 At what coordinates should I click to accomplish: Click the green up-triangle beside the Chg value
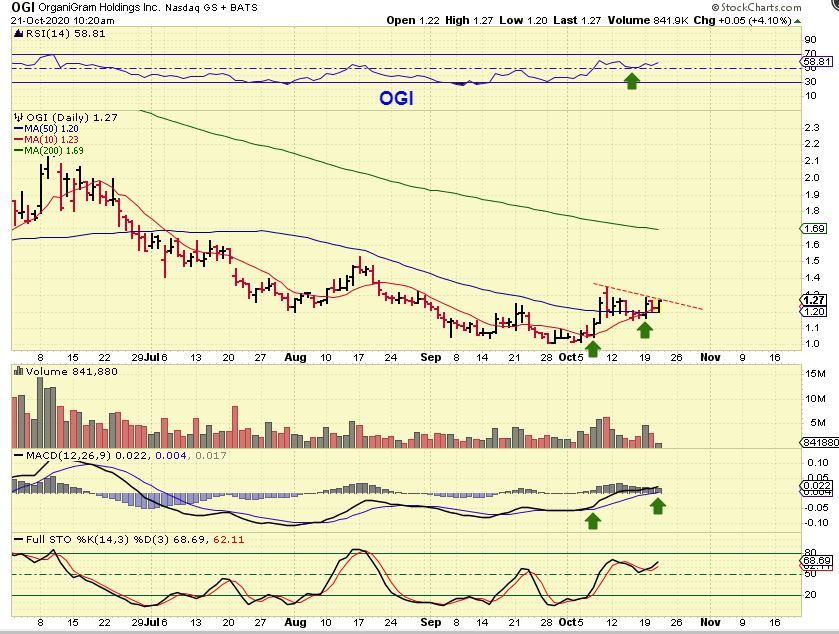click(797, 21)
